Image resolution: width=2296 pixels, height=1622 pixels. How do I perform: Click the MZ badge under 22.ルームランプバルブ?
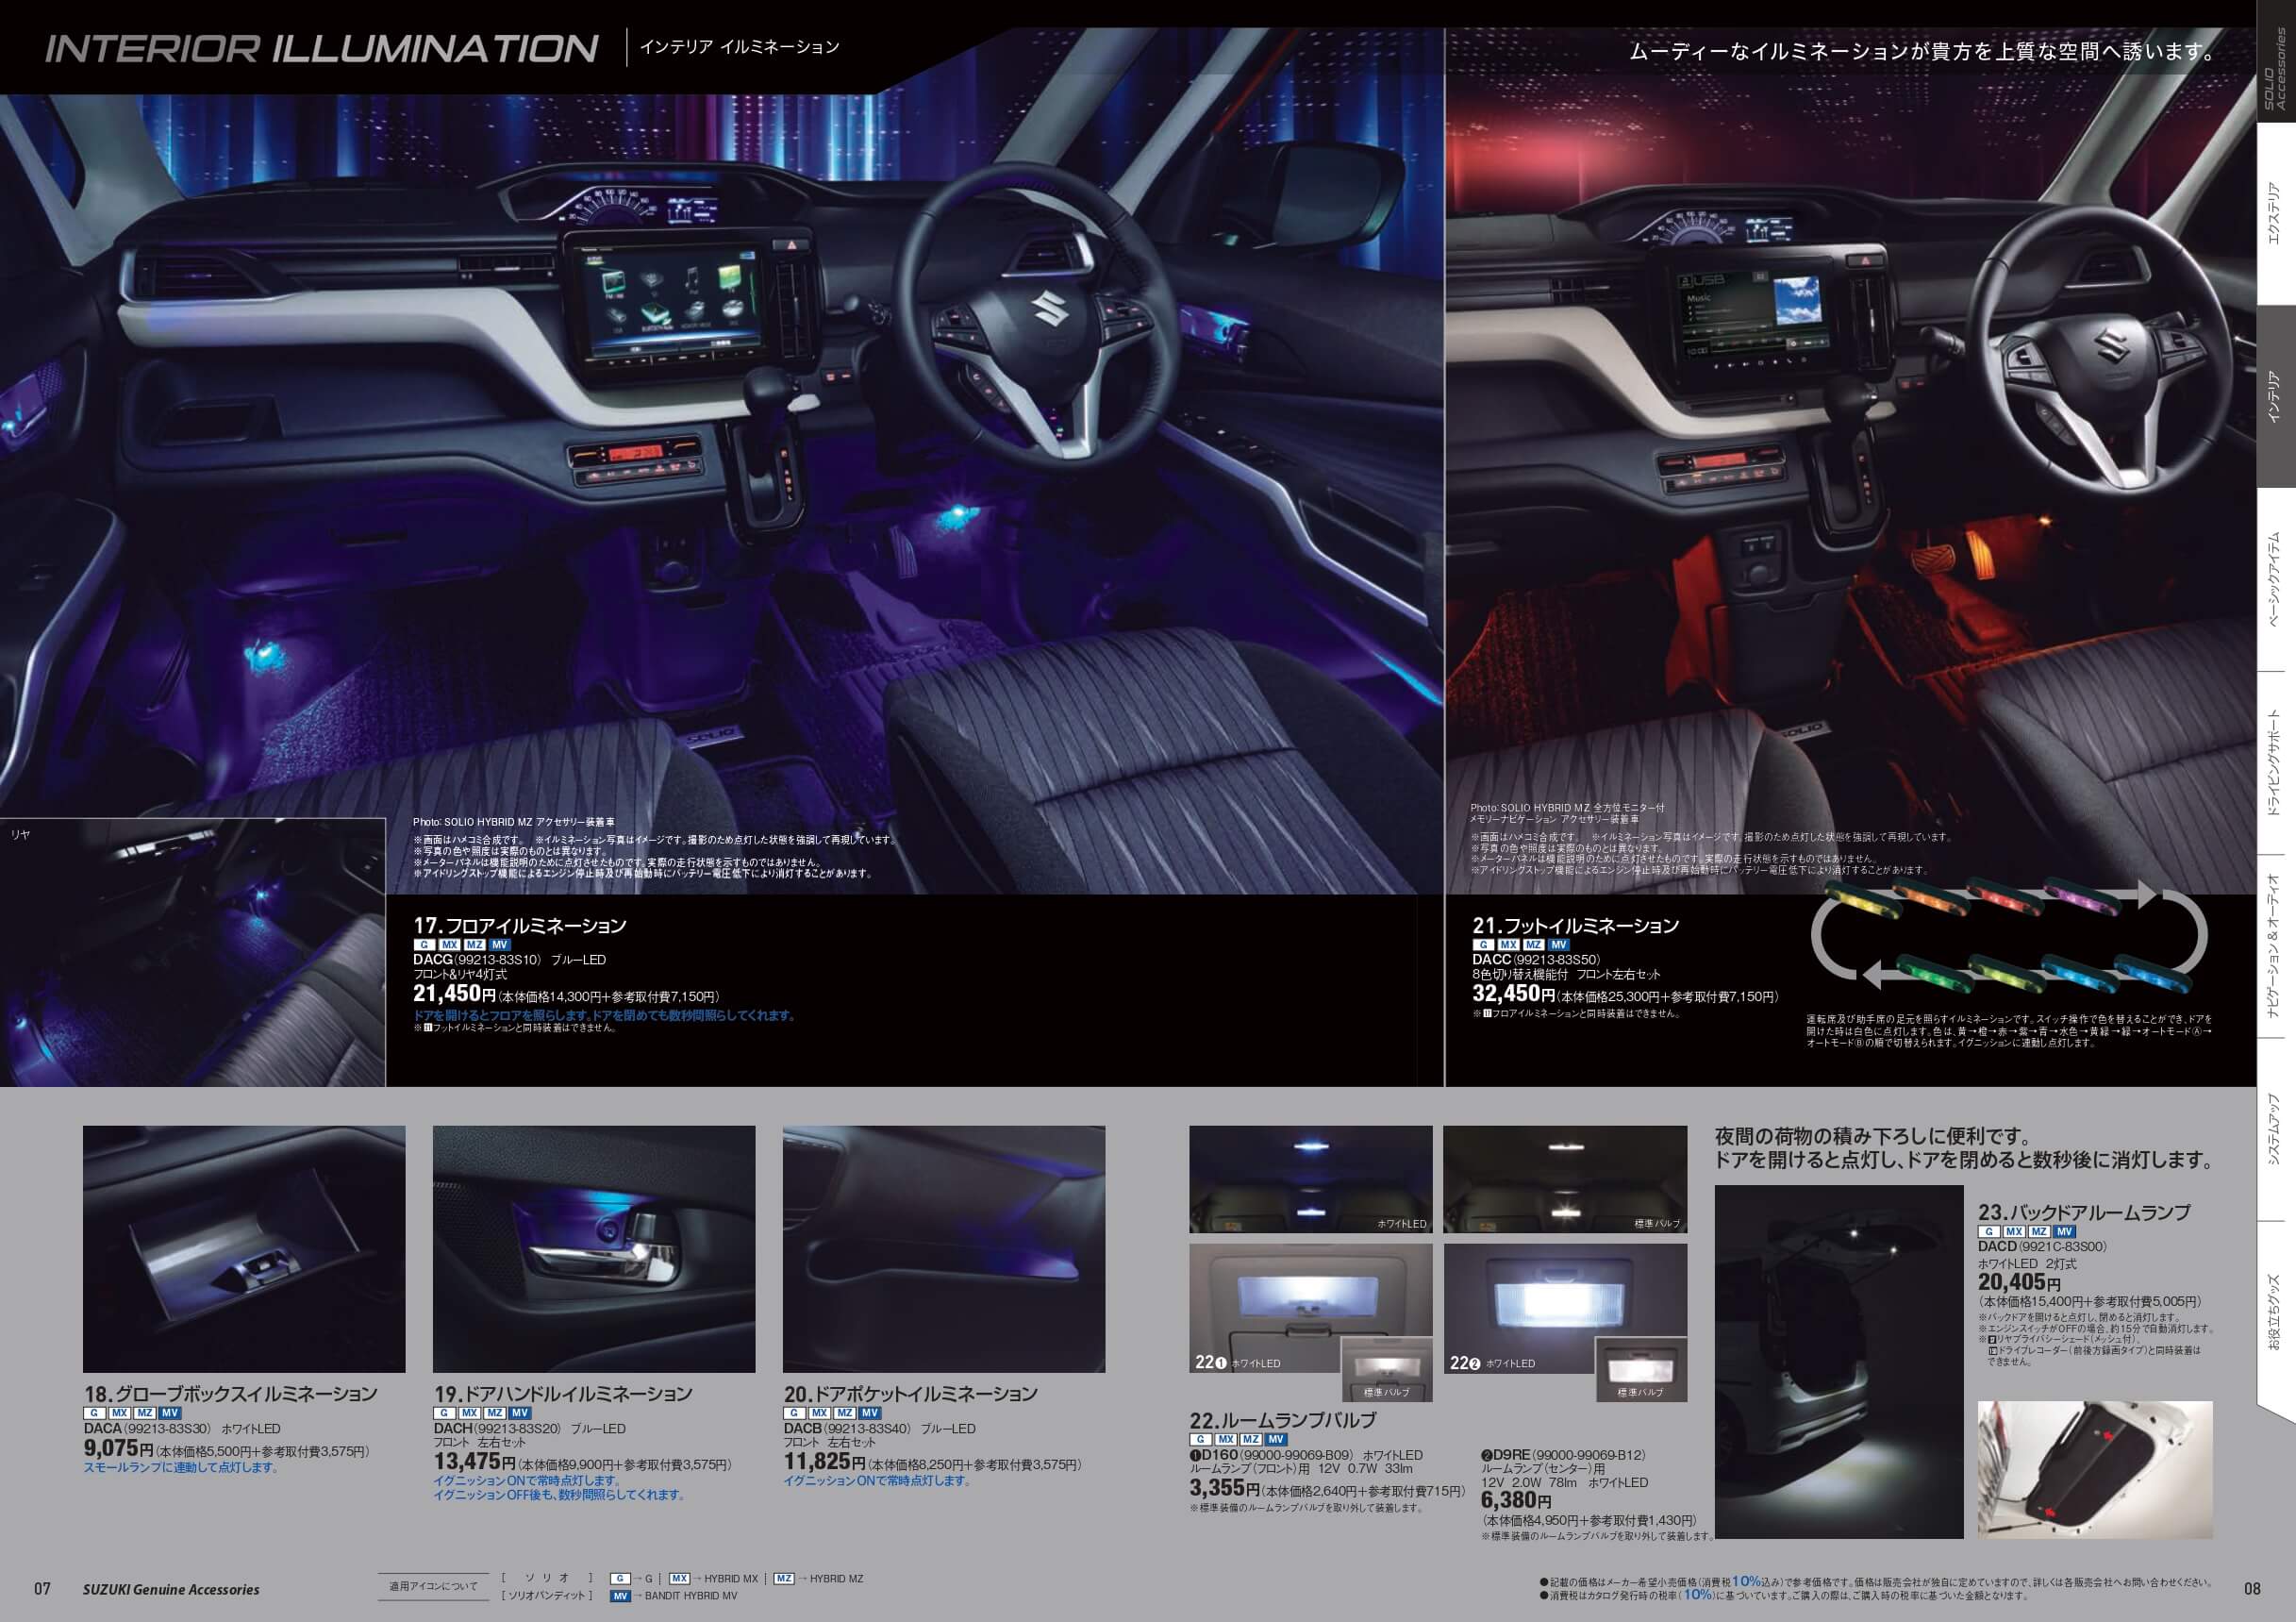click(1250, 1440)
